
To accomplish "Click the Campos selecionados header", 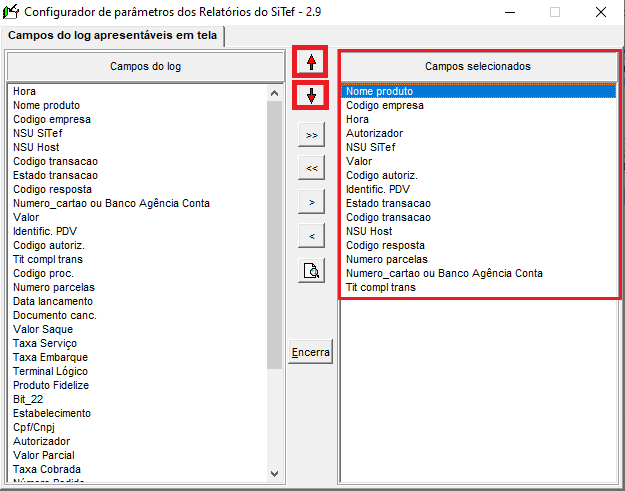I will (478, 66).
